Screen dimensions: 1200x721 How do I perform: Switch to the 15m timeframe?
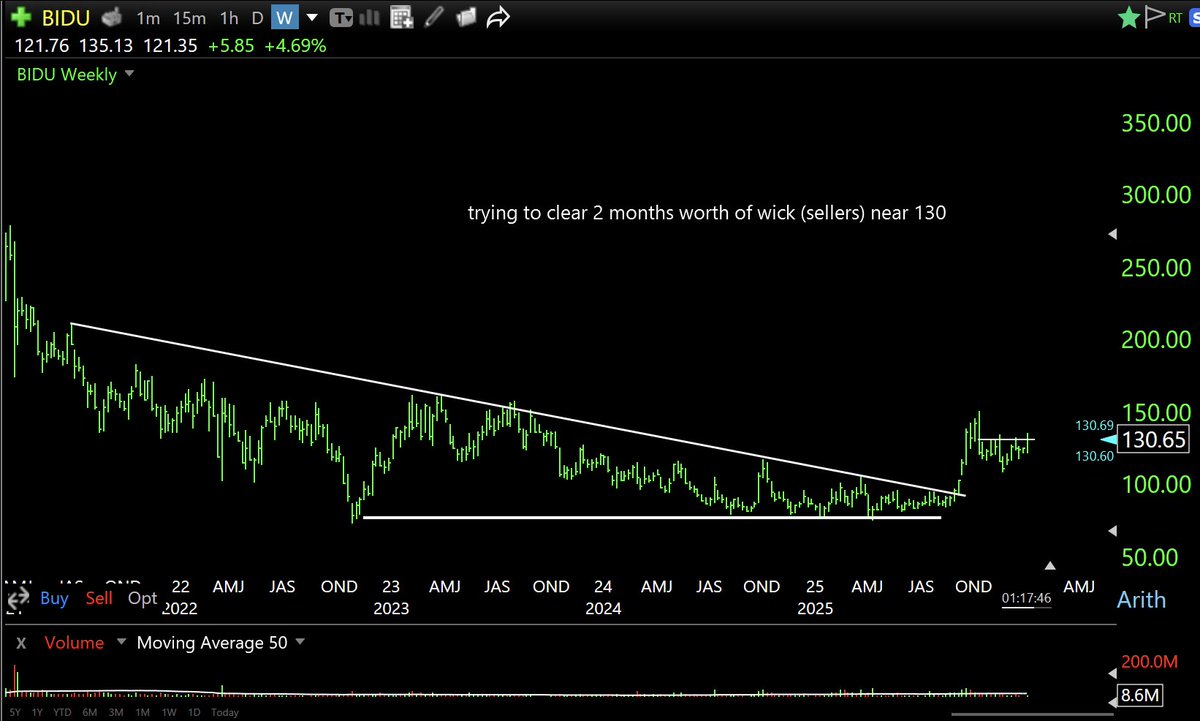tap(190, 18)
